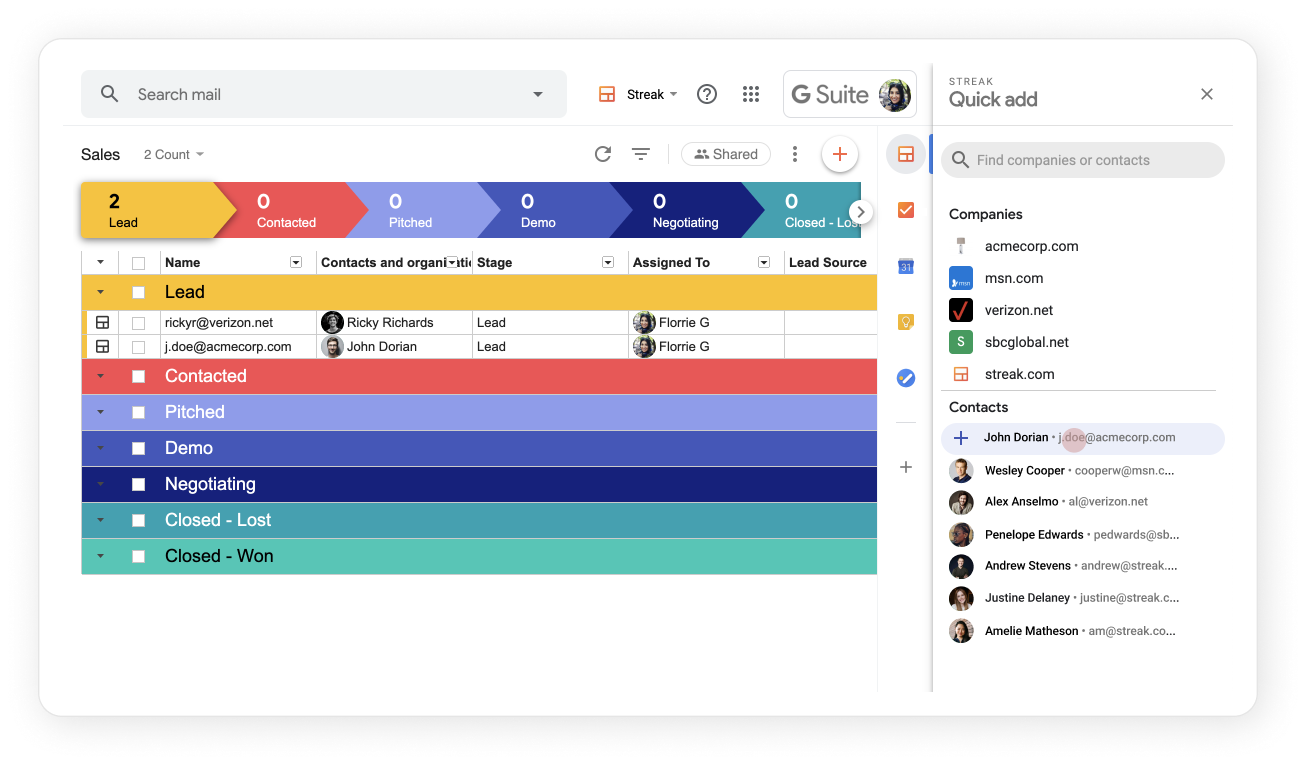Viewport: 1306px width, 765px height.
Task: Click the Help question mark icon
Action: tap(707, 93)
